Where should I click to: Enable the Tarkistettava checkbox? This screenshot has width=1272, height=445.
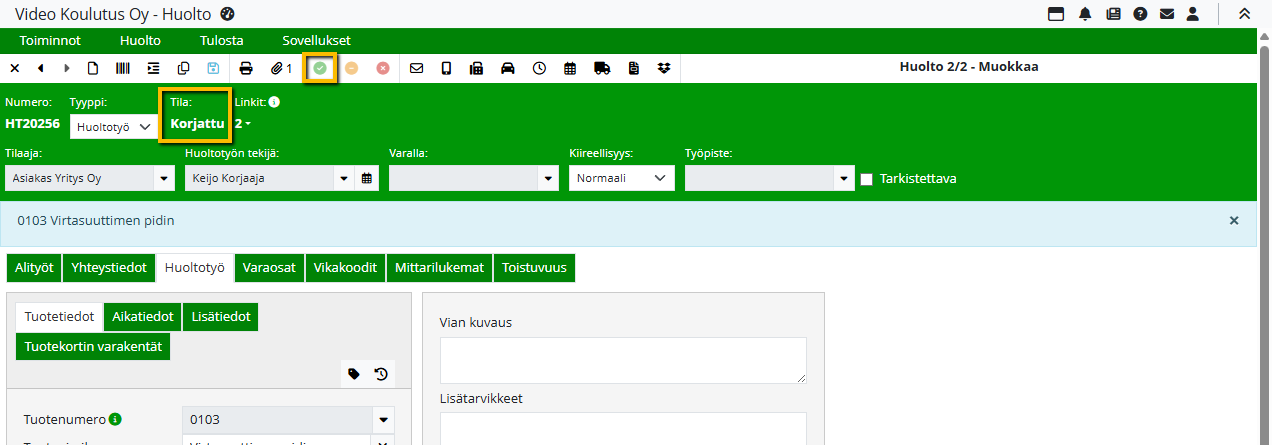(x=867, y=179)
